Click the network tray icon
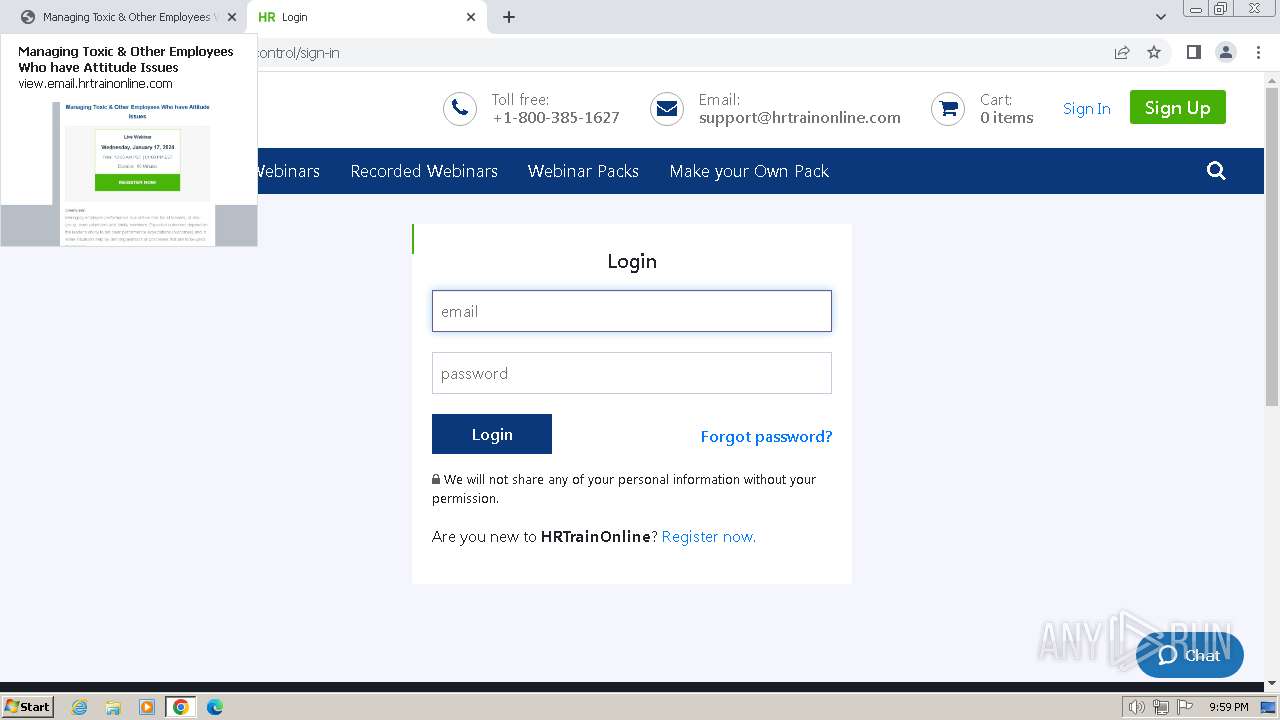1280x720 pixels. (x=1160, y=707)
